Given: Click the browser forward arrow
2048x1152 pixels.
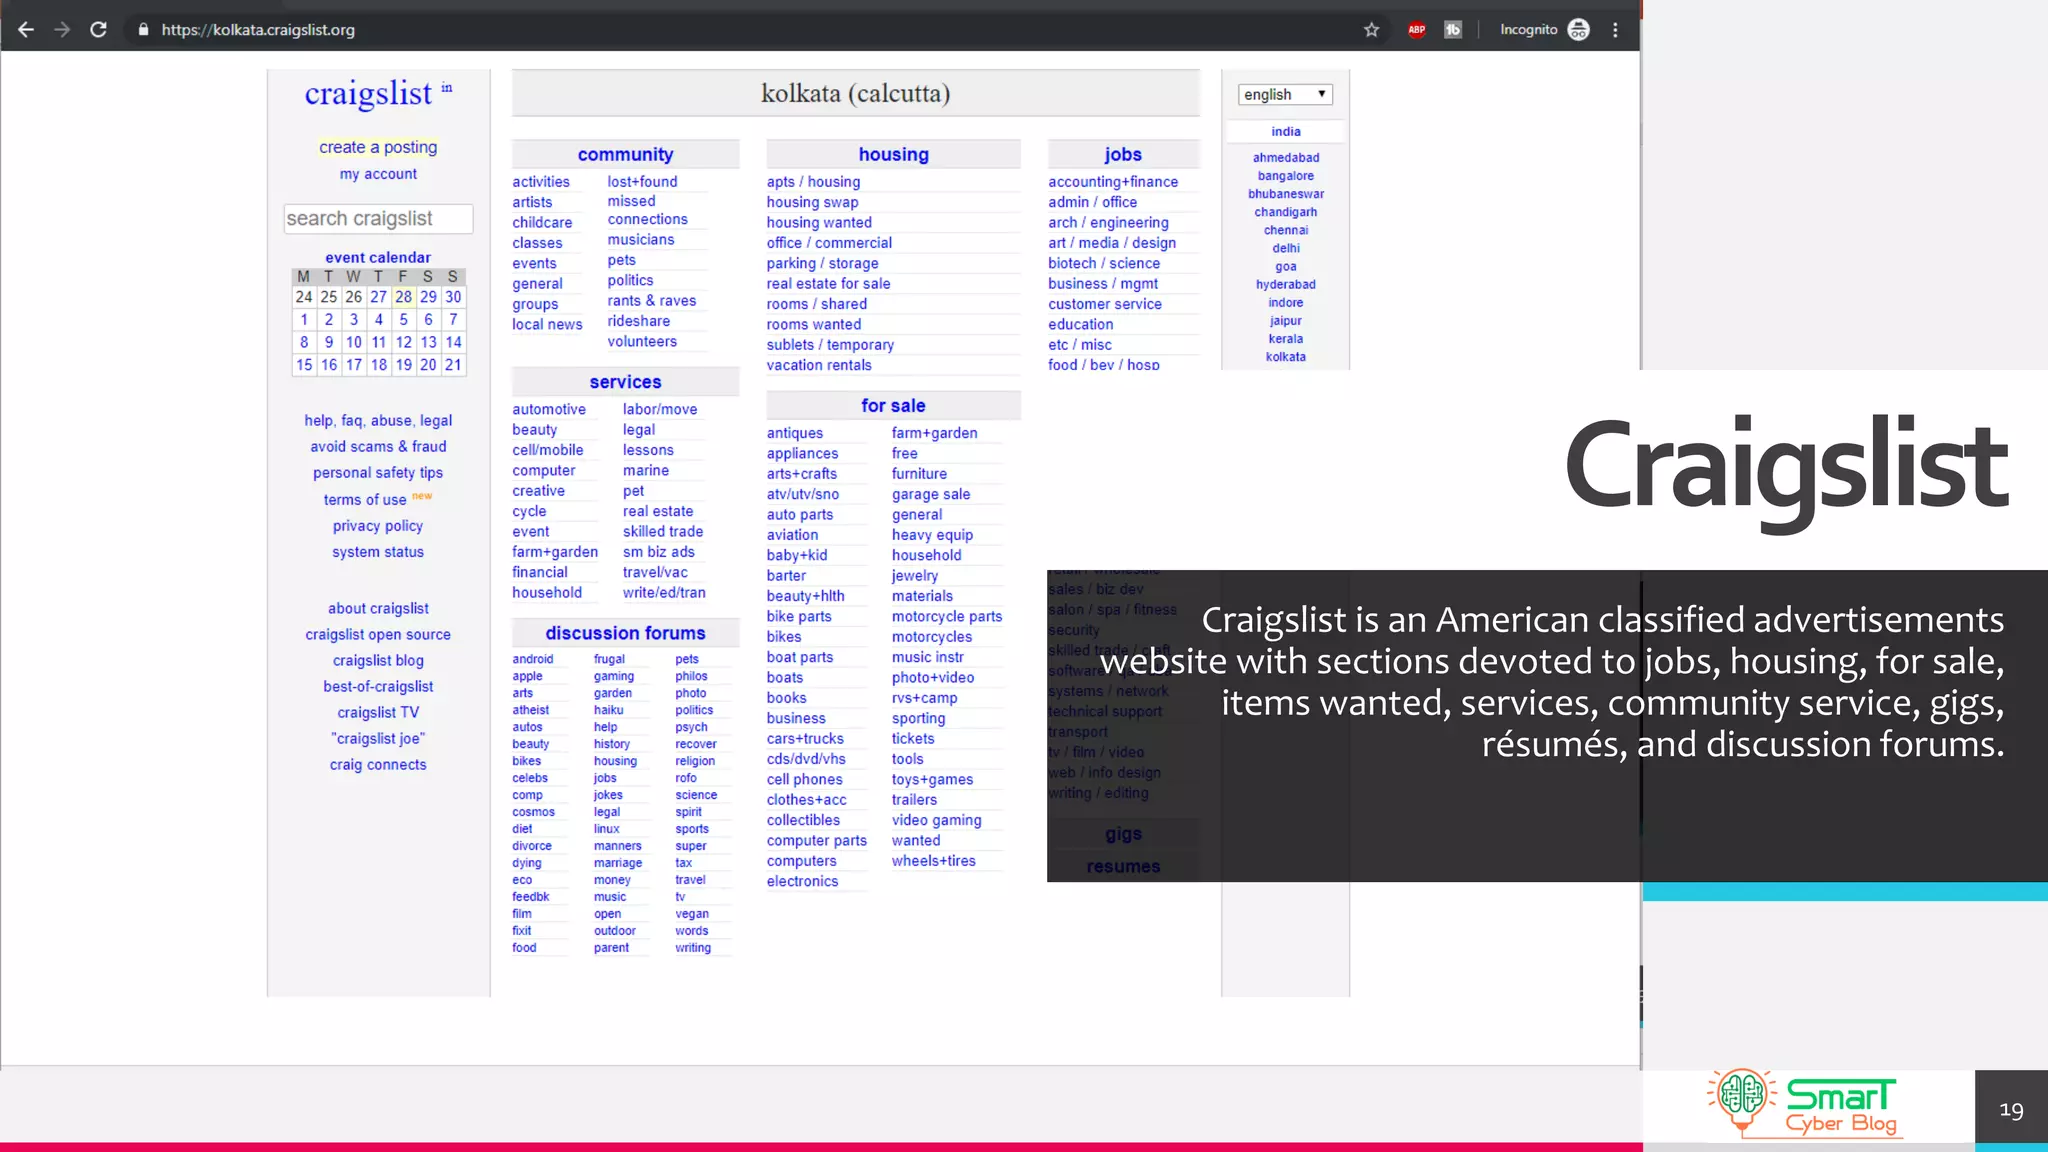Looking at the screenshot, I should point(62,30).
